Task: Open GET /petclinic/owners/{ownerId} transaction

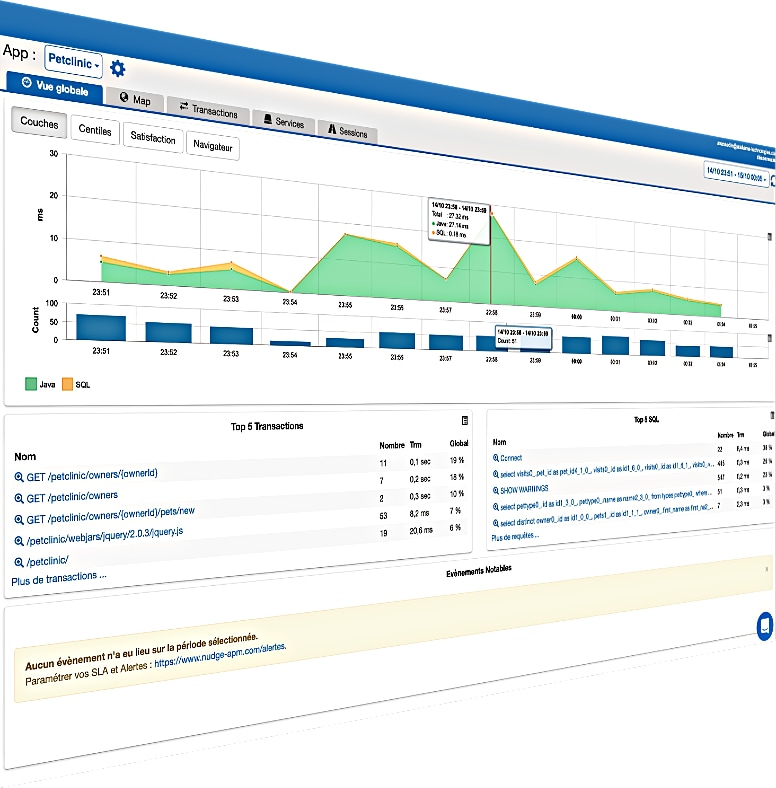Action: (x=92, y=475)
